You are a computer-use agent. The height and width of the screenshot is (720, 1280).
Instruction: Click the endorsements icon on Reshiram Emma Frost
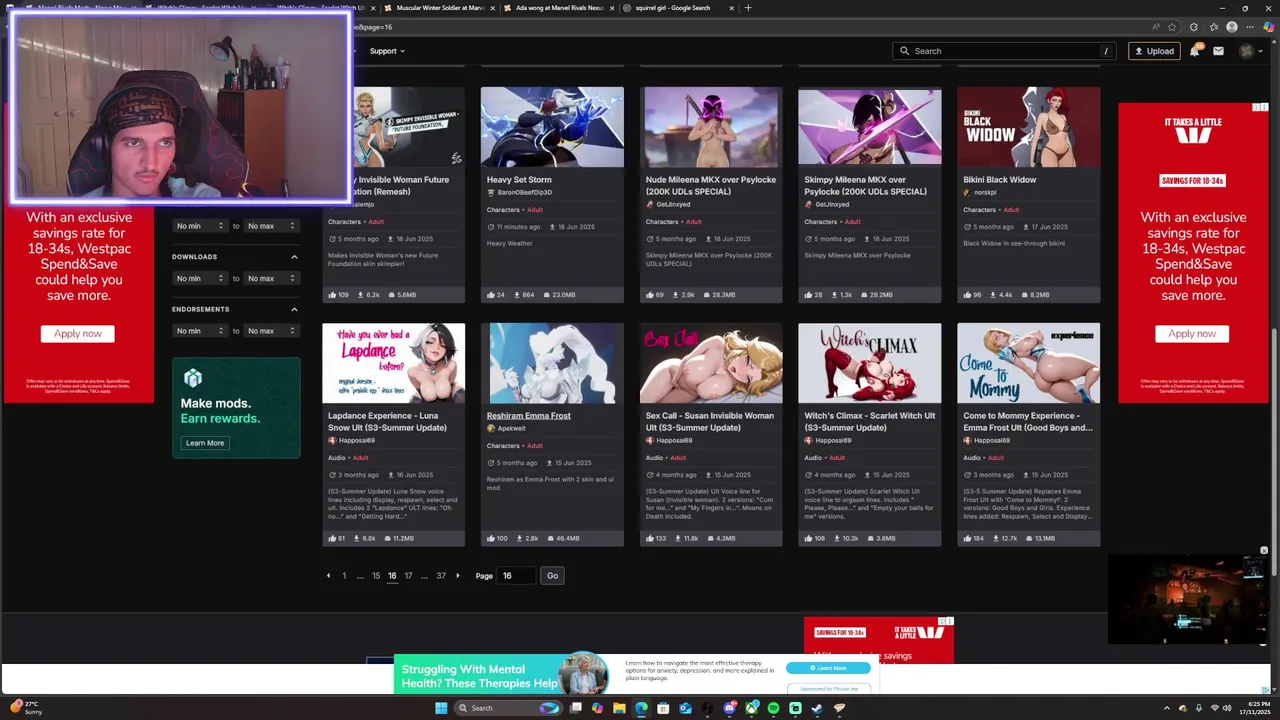click(x=491, y=538)
